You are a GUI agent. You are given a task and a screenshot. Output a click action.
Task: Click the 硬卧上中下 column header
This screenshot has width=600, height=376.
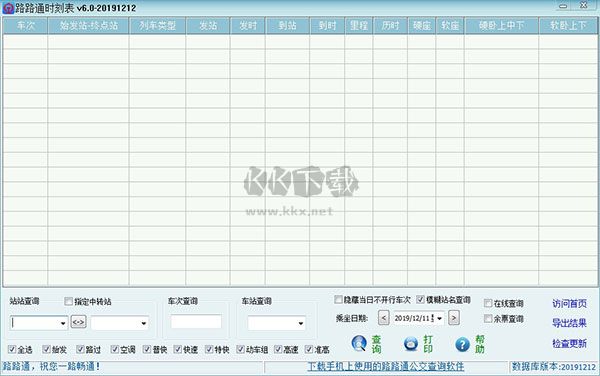coord(501,26)
